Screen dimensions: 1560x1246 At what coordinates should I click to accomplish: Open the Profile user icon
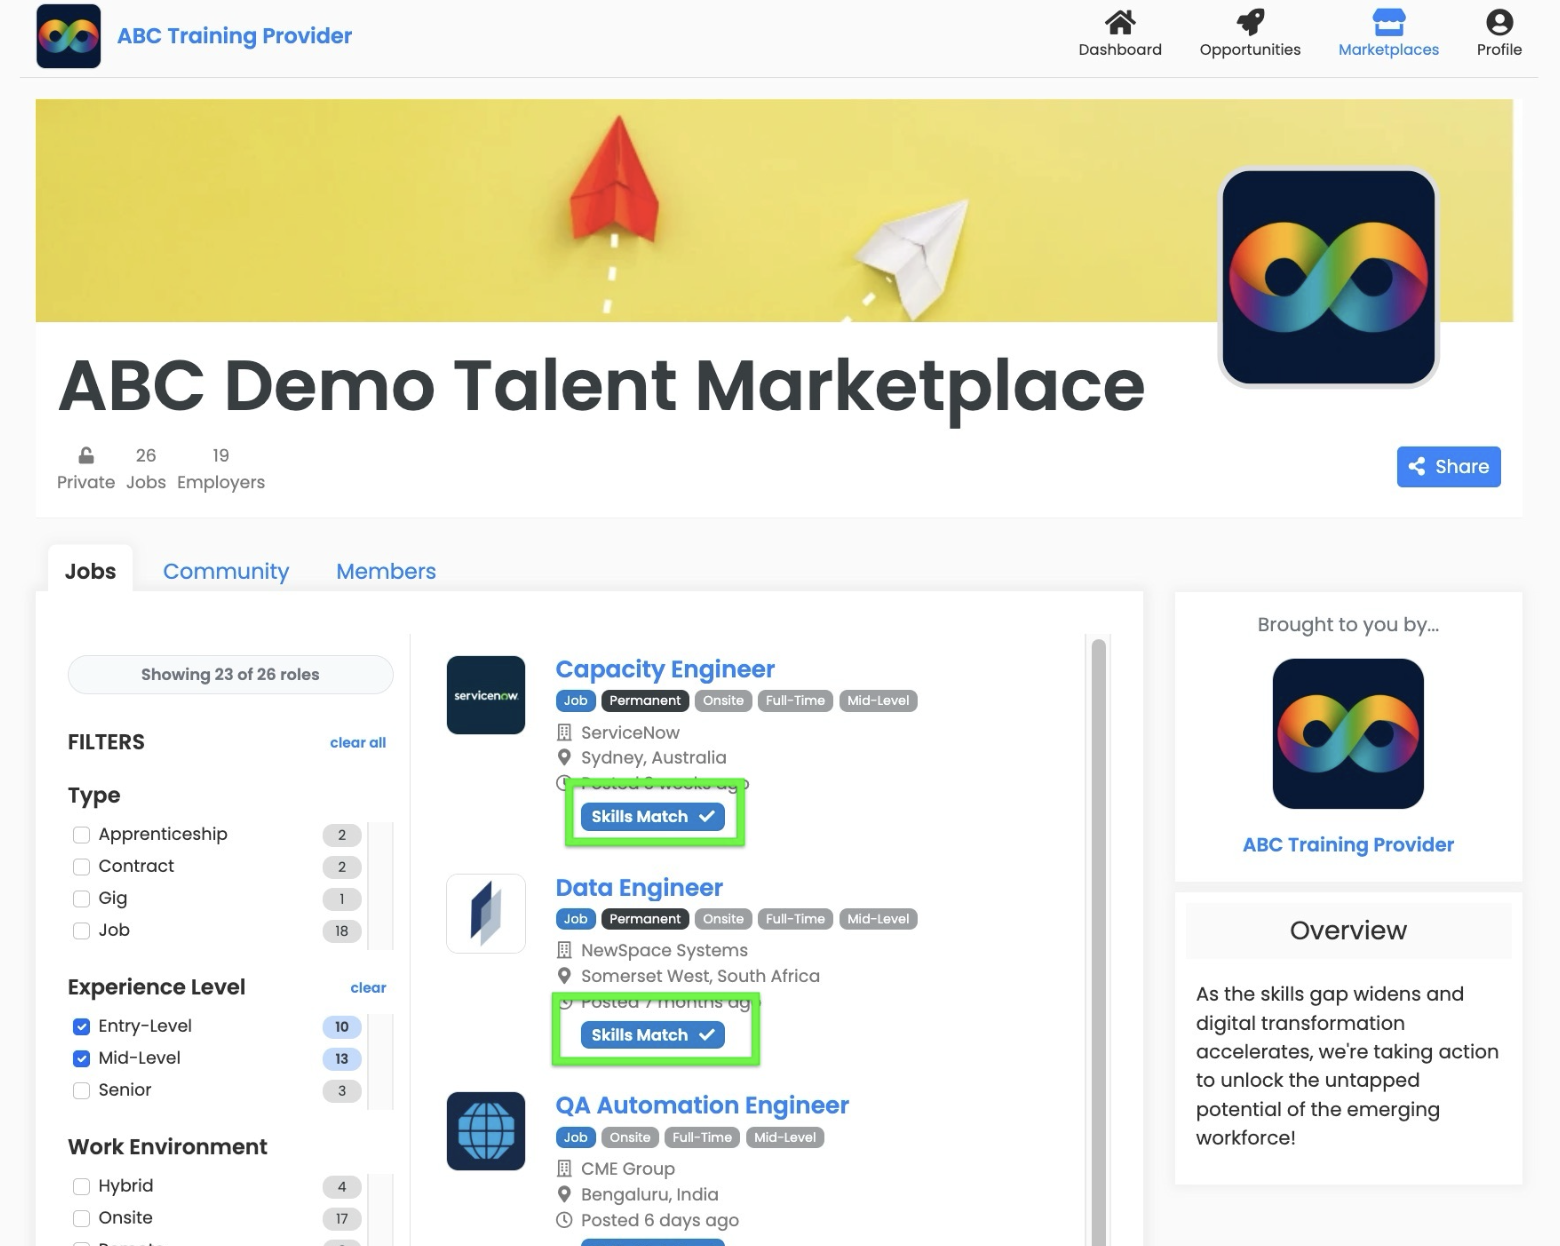[1499, 22]
